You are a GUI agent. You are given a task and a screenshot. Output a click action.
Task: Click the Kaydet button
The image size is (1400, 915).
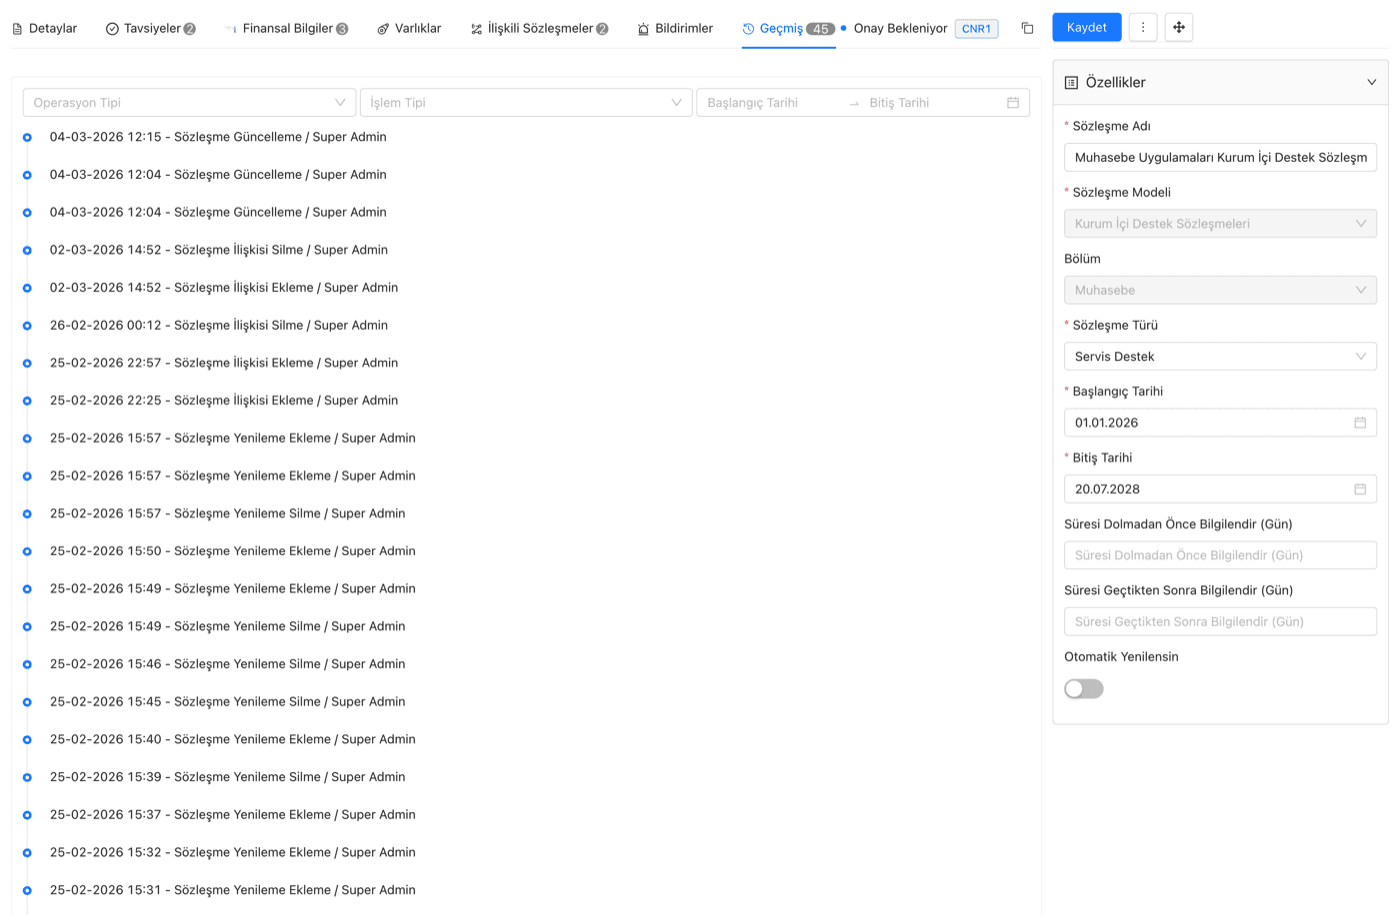(1086, 27)
